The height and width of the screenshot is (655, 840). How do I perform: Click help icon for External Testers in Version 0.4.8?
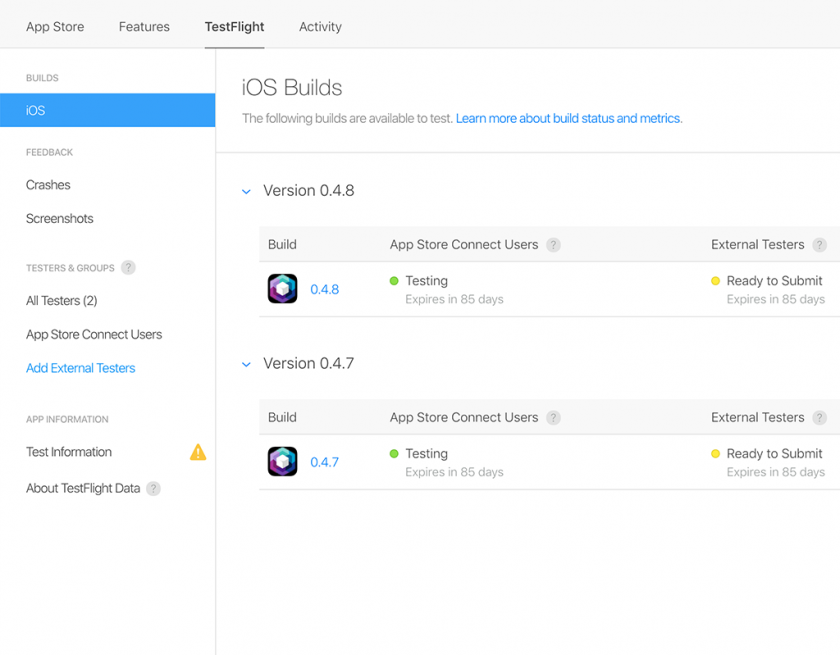pyautogui.click(x=819, y=245)
